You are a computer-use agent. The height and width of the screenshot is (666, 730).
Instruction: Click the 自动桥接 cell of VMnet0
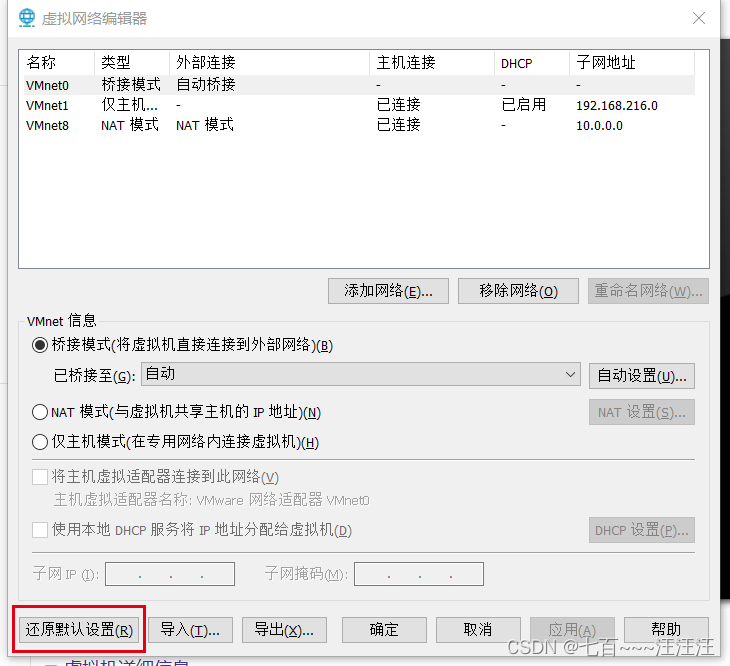[x=206, y=85]
